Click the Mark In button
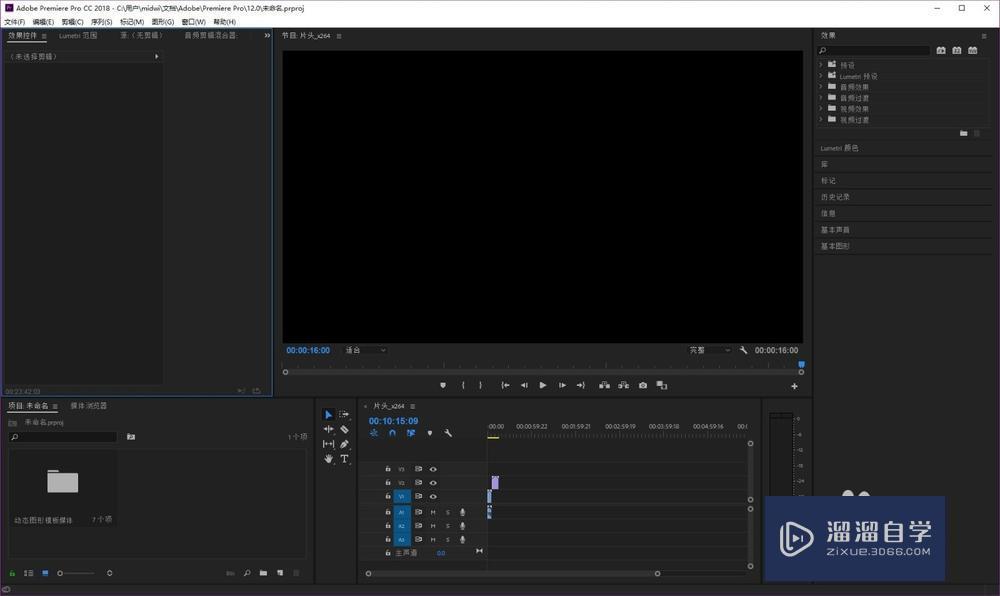The height and width of the screenshot is (596, 1000). click(463, 386)
